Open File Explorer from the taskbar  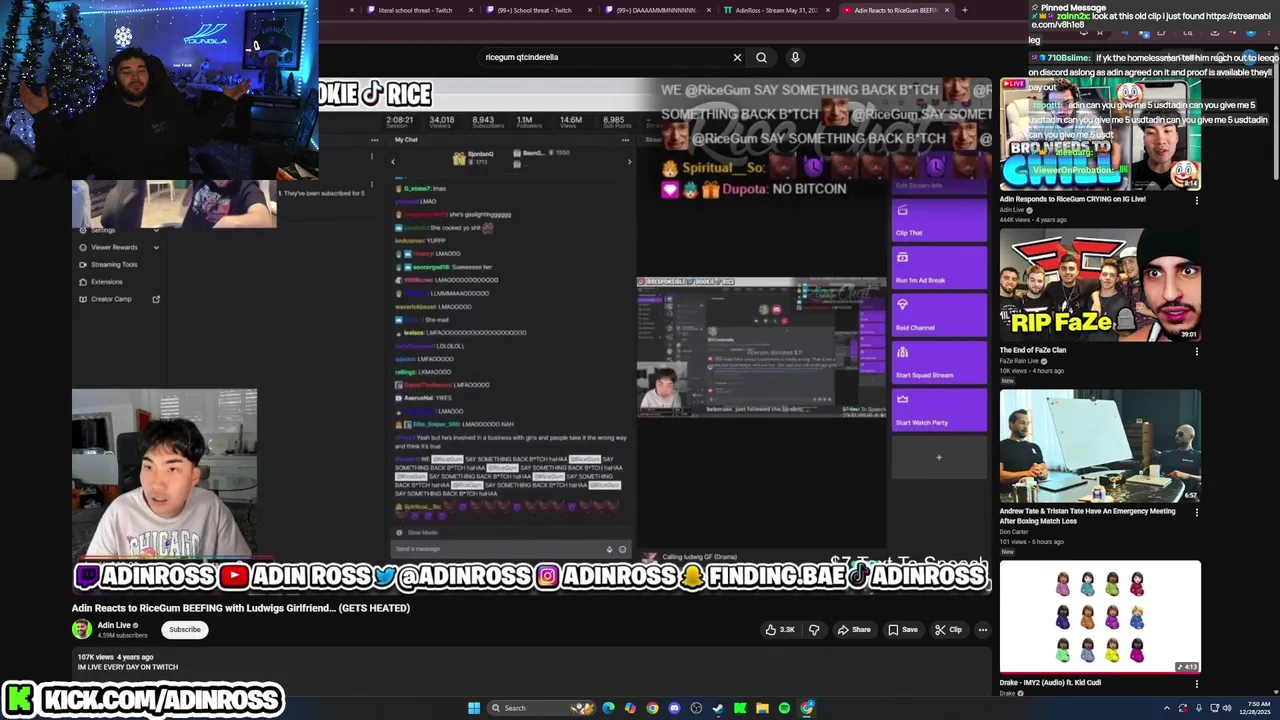click(762, 708)
